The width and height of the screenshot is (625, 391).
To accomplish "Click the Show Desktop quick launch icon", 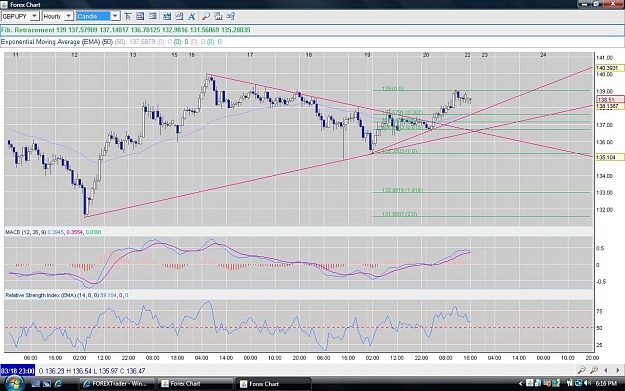I will click(x=35, y=384).
